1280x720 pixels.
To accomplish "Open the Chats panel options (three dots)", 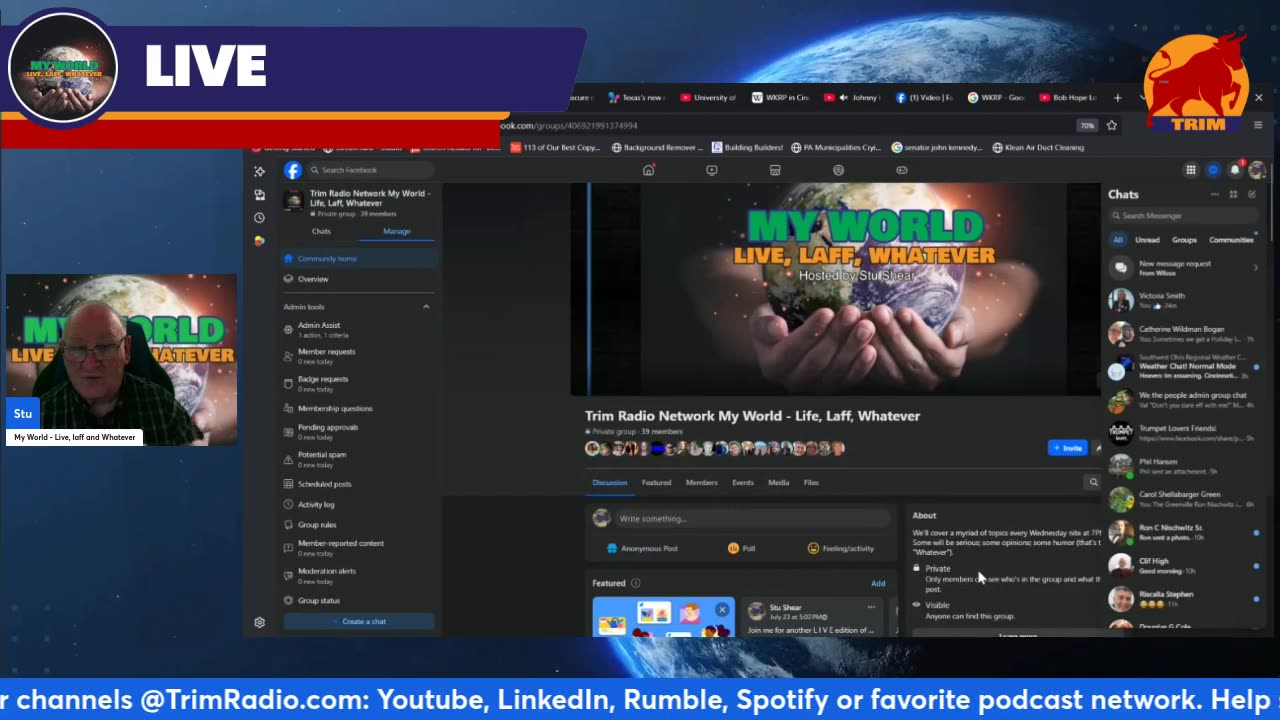I will tap(1215, 194).
